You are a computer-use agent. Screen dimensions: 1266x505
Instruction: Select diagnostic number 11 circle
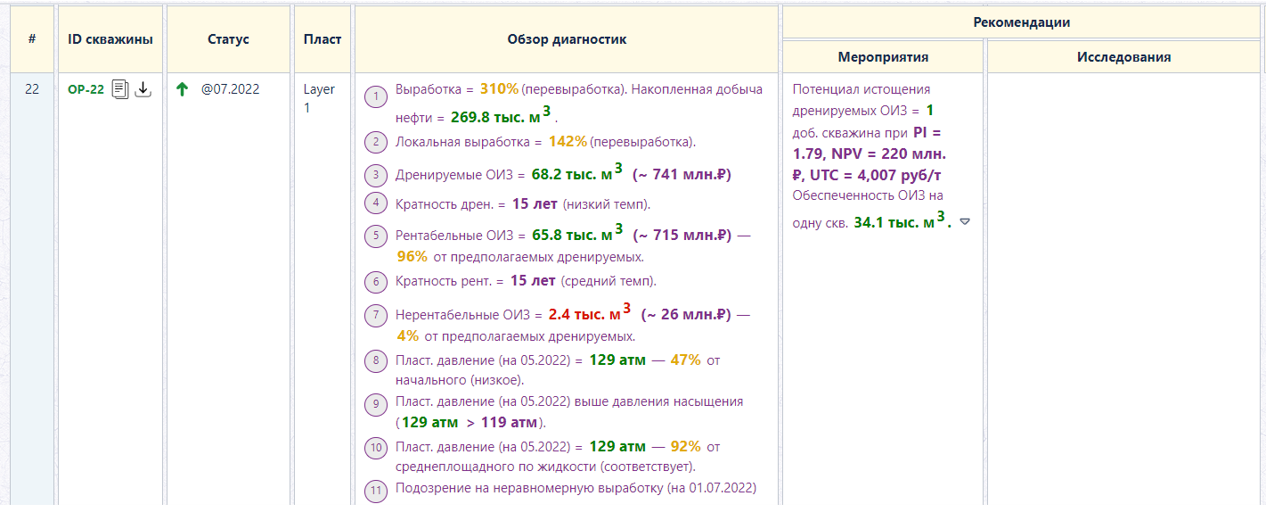pos(376,491)
